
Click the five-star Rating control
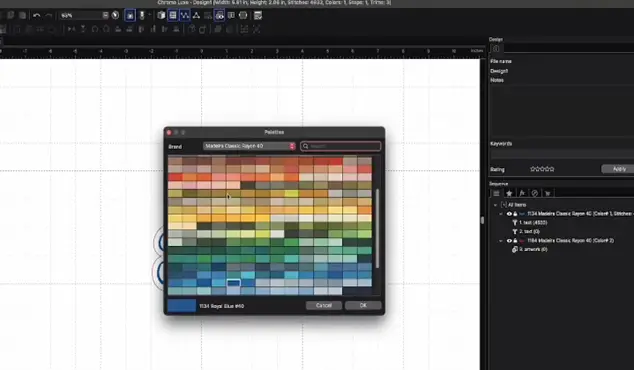pyautogui.click(x=542, y=169)
